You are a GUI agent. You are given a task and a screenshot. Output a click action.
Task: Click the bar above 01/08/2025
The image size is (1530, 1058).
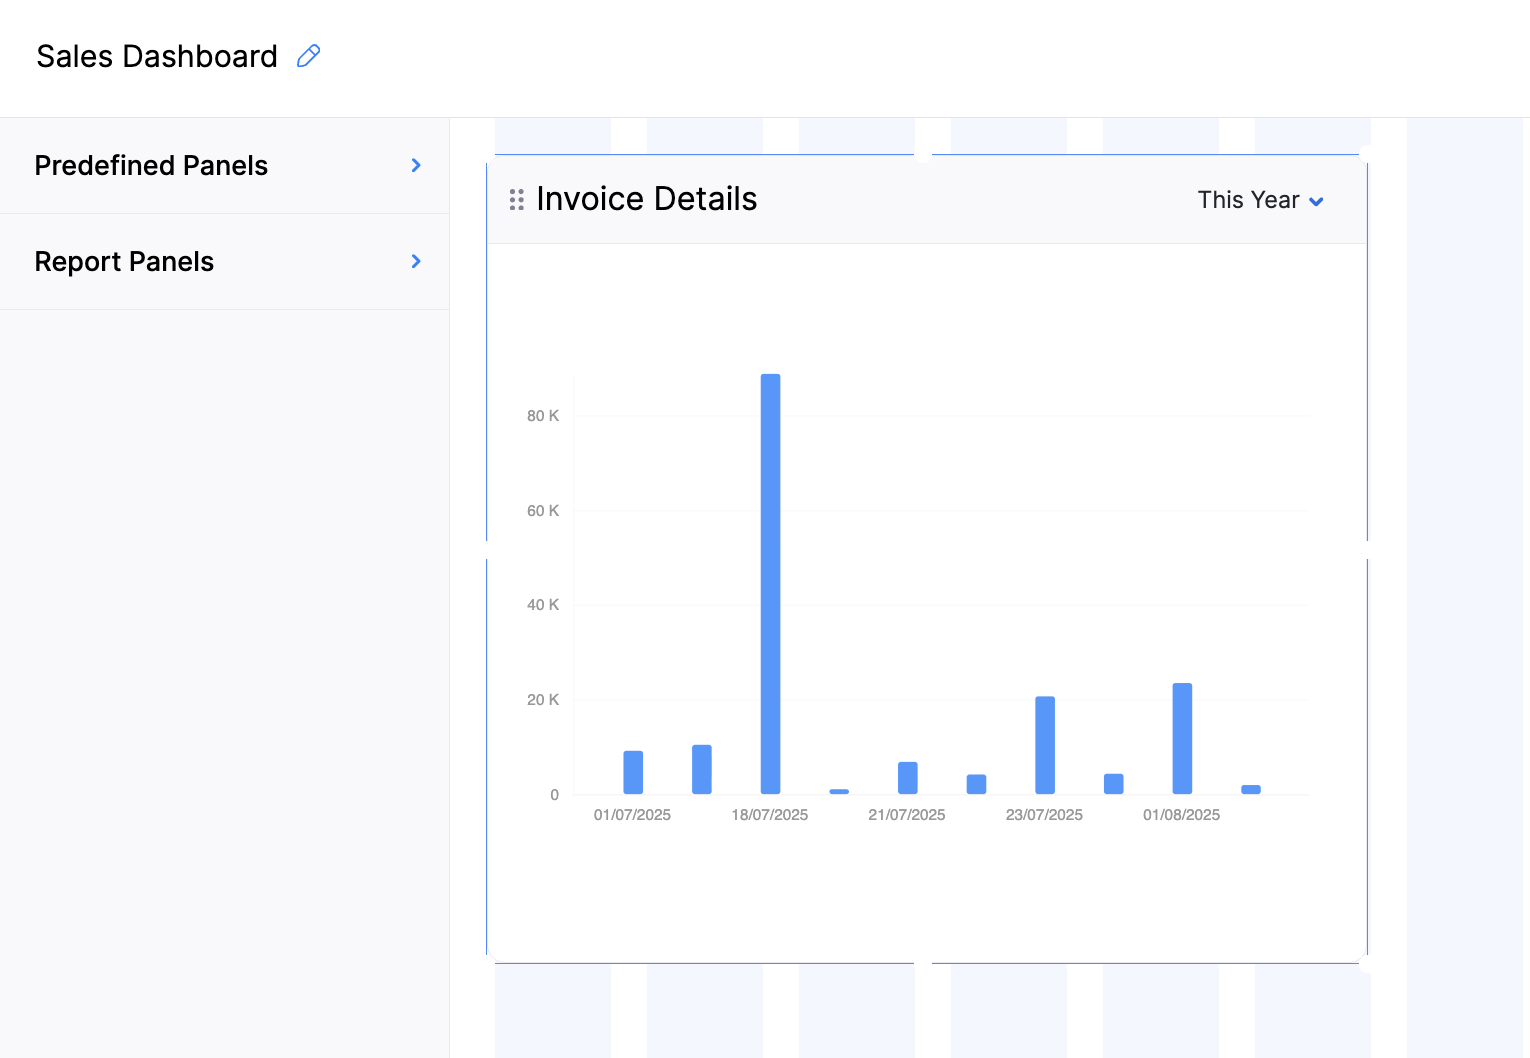click(1182, 738)
